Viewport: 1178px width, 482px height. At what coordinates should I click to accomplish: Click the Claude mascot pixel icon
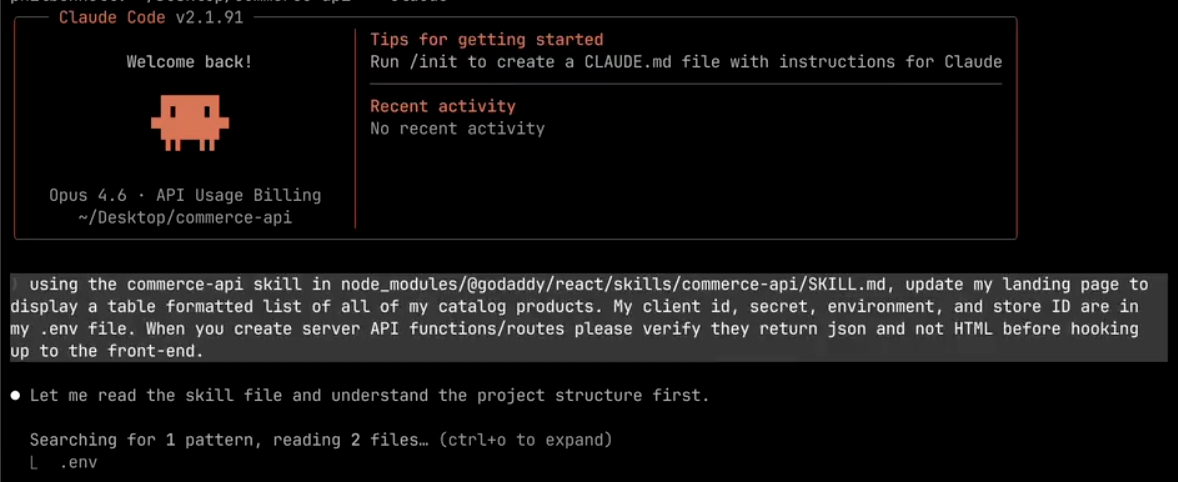coord(190,122)
